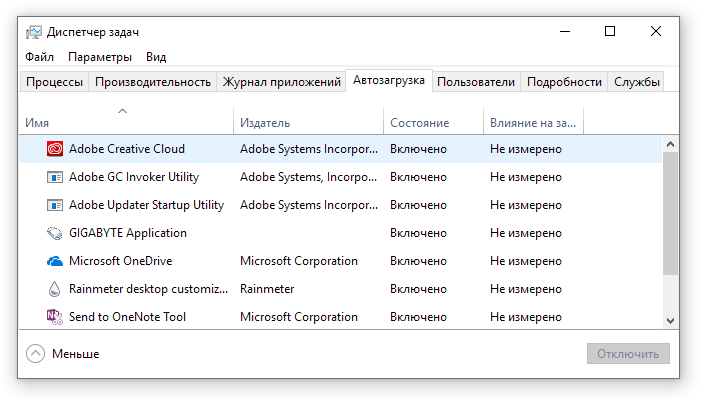Click publisher Rainmeter cell

[x=267, y=289]
